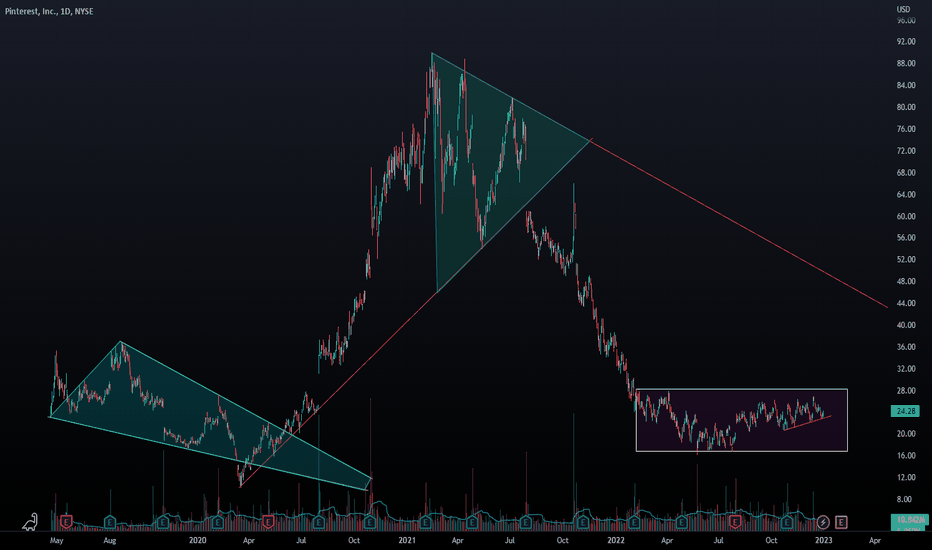Image resolution: width=932 pixels, height=550 pixels.
Task: Open the teal earnings marker after Oct 2020
Action: [370, 522]
